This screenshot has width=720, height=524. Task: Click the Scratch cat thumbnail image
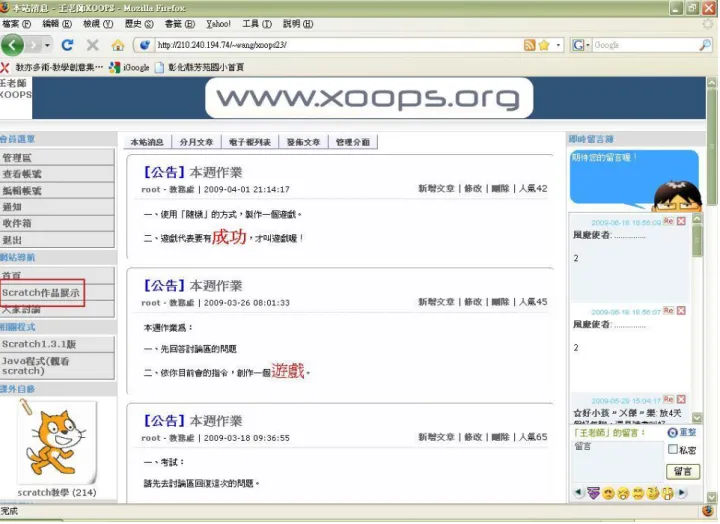point(57,442)
